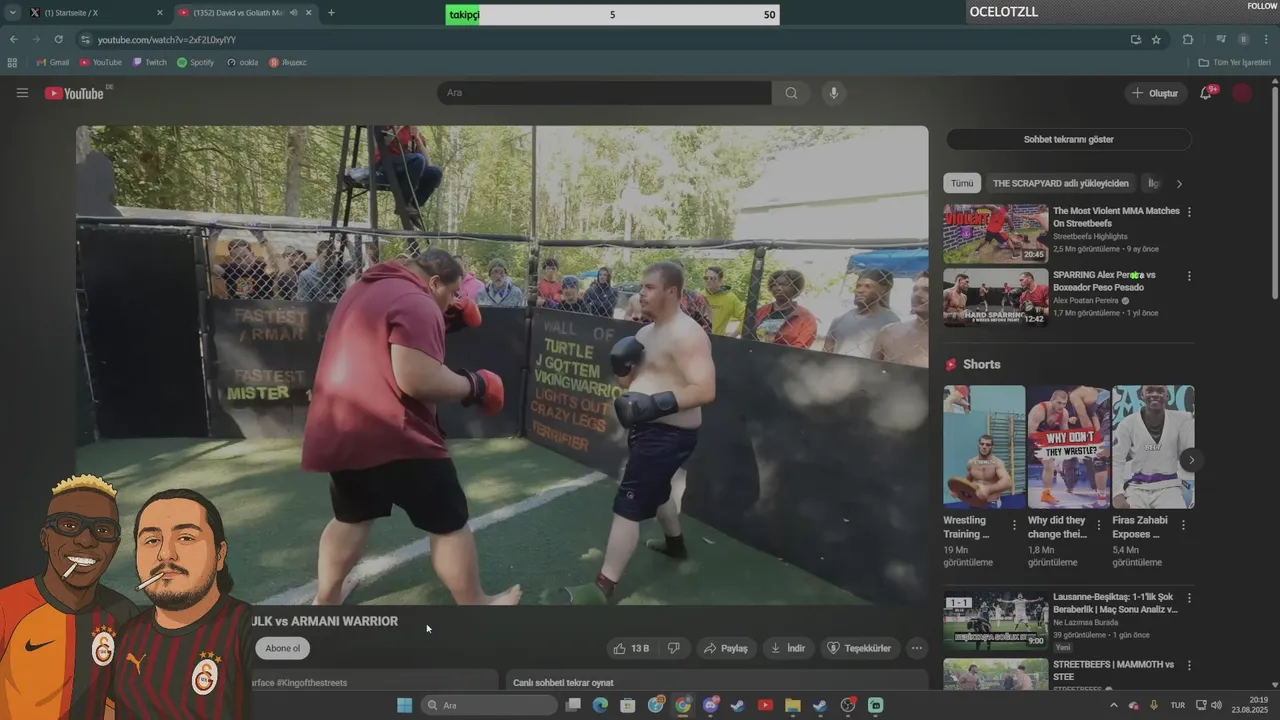This screenshot has height=720, width=1280.
Task: Open Tüm Yer İşaretleri bookmarks folder
Action: [x=1233, y=62]
